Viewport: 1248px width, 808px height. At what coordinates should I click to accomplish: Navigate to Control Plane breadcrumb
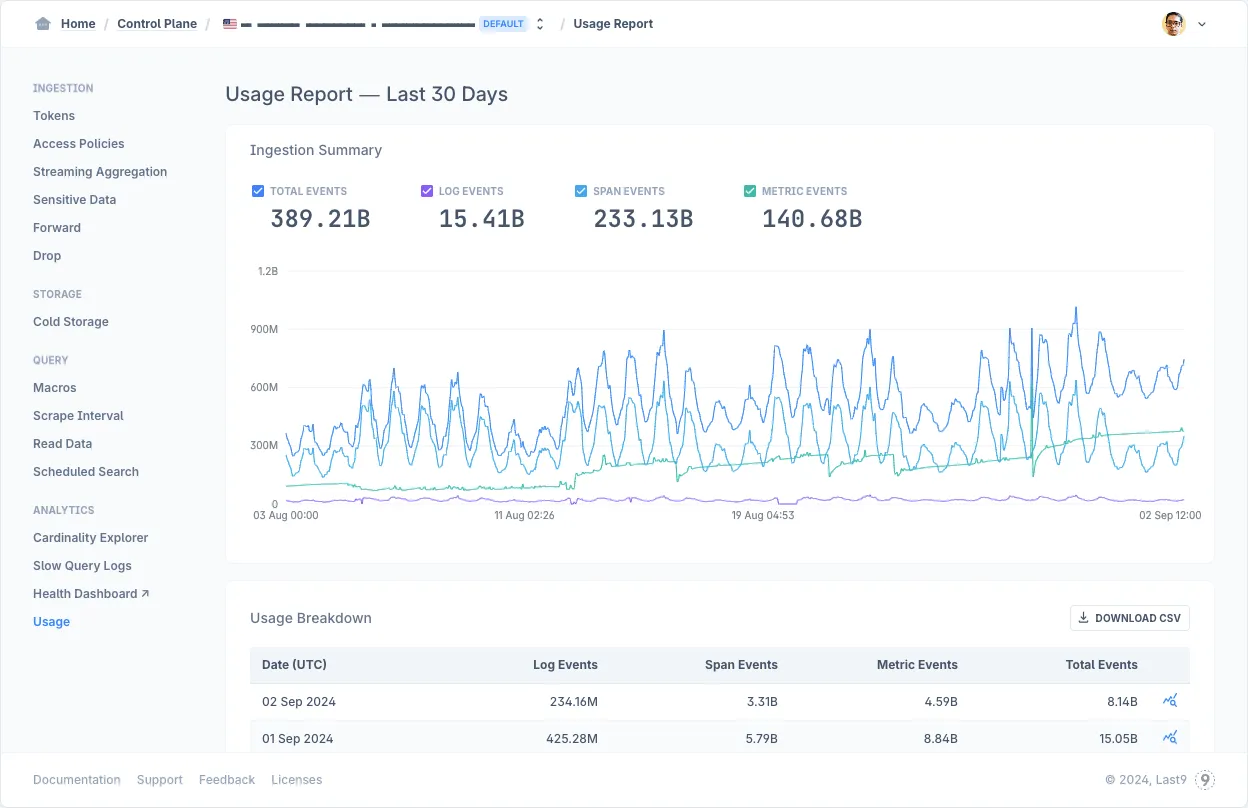(157, 24)
